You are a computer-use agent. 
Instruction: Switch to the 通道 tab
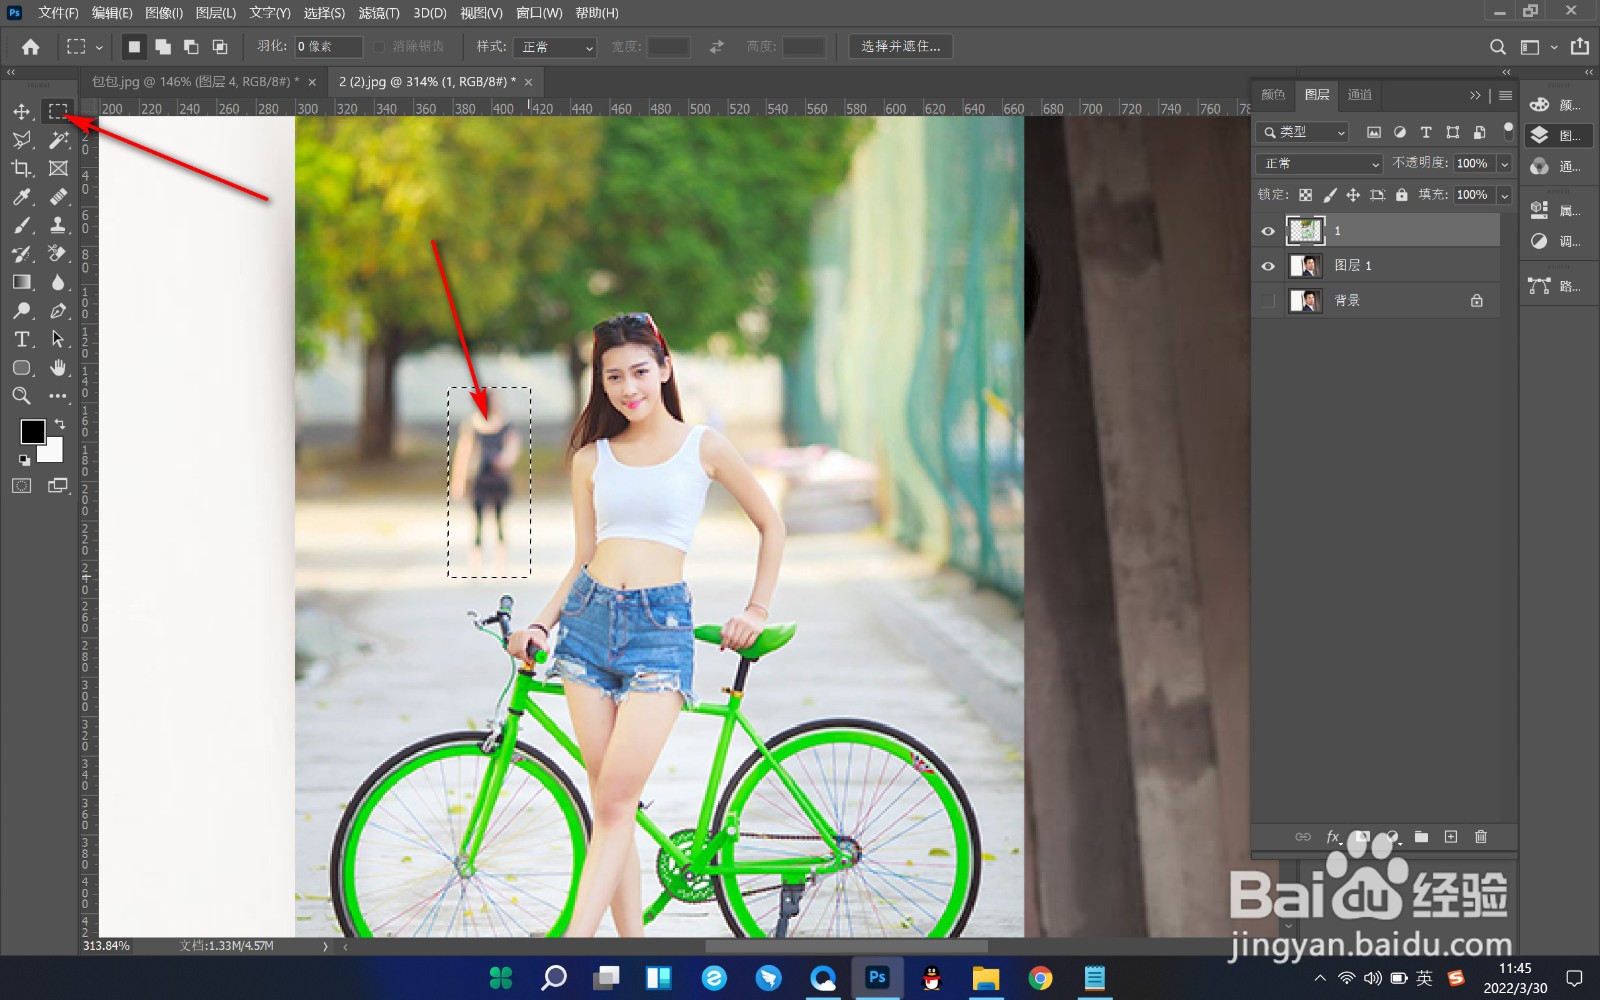pos(1360,95)
